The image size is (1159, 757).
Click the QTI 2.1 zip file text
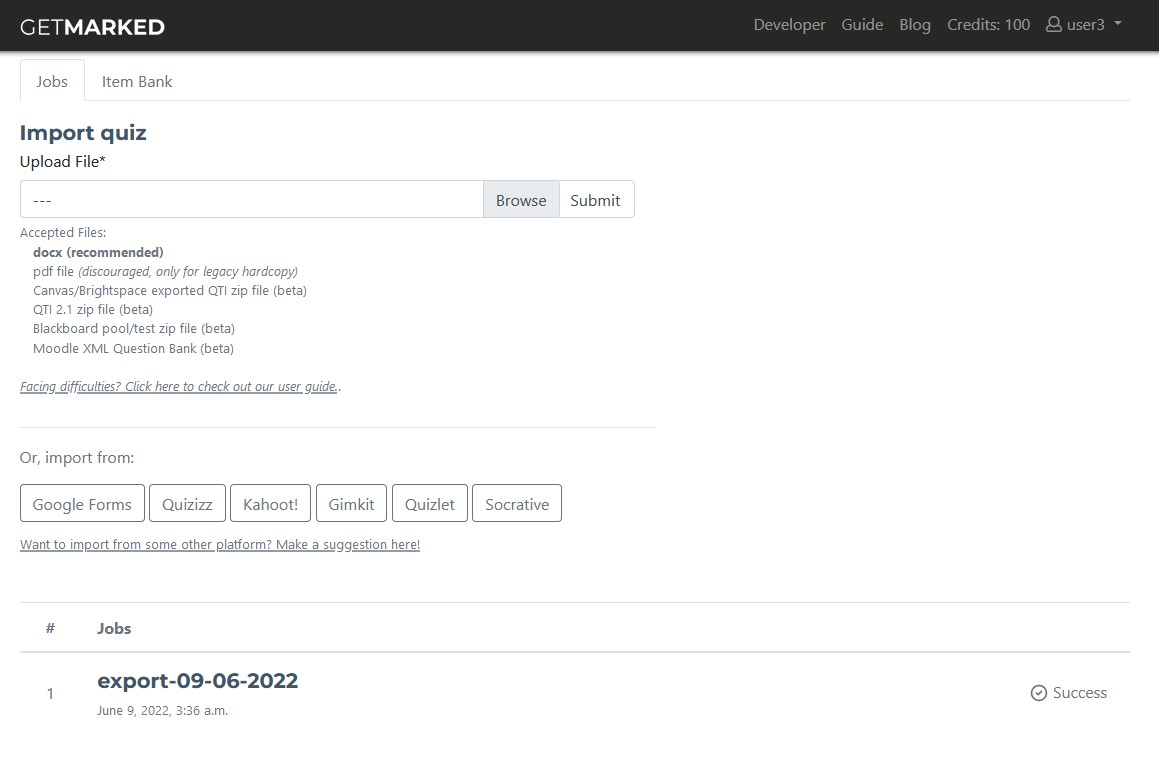point(93,309)
